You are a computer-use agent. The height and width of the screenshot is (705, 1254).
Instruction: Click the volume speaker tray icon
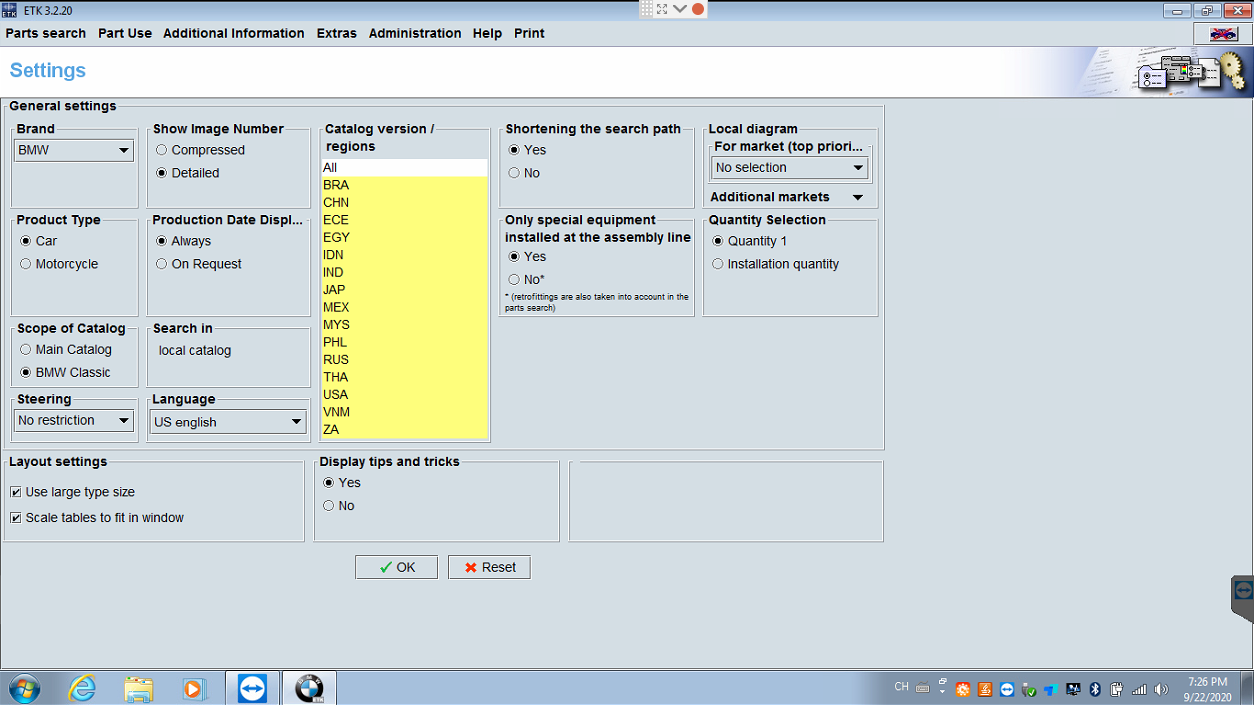click(1161, 689)
